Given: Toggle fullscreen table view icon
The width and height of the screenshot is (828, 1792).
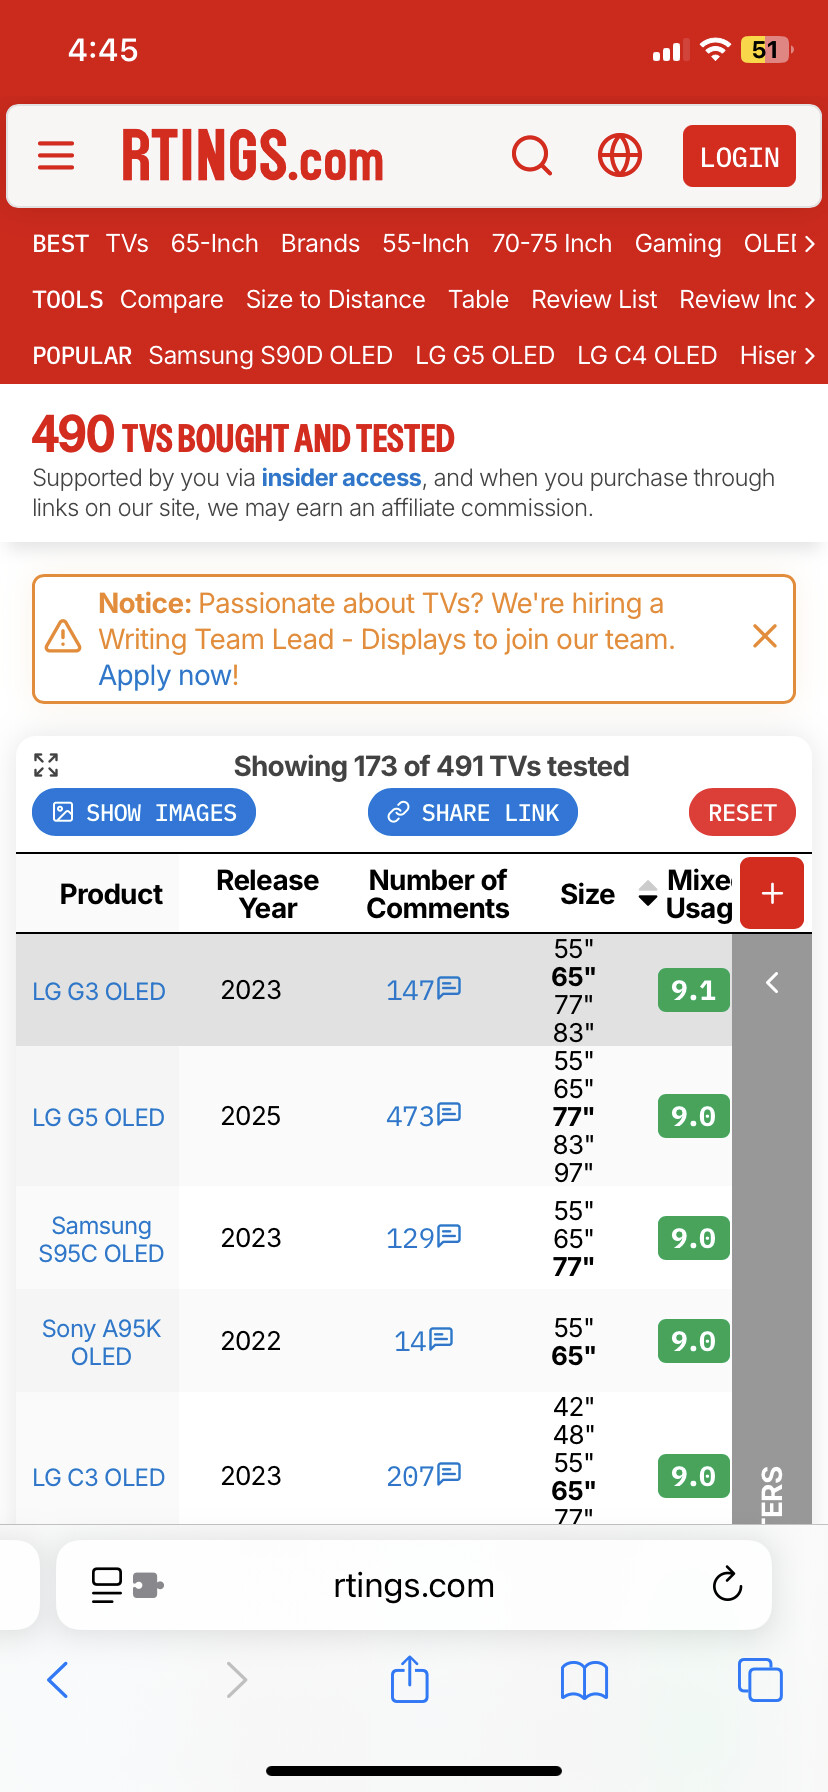Looking at the screenshot, I should (x=46, y=765).
